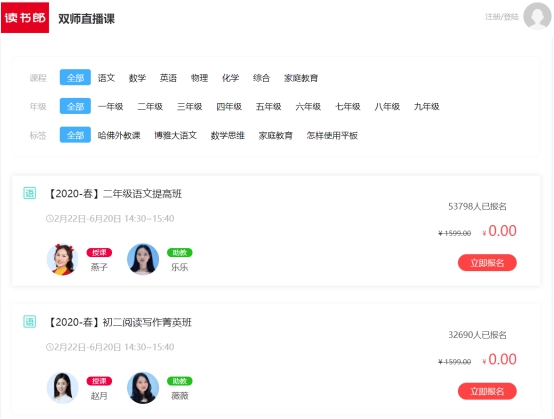Open assistant 乐乐's avatar photo
The height and width of the screenshot is (419, 554).
(x=143, y=260)
